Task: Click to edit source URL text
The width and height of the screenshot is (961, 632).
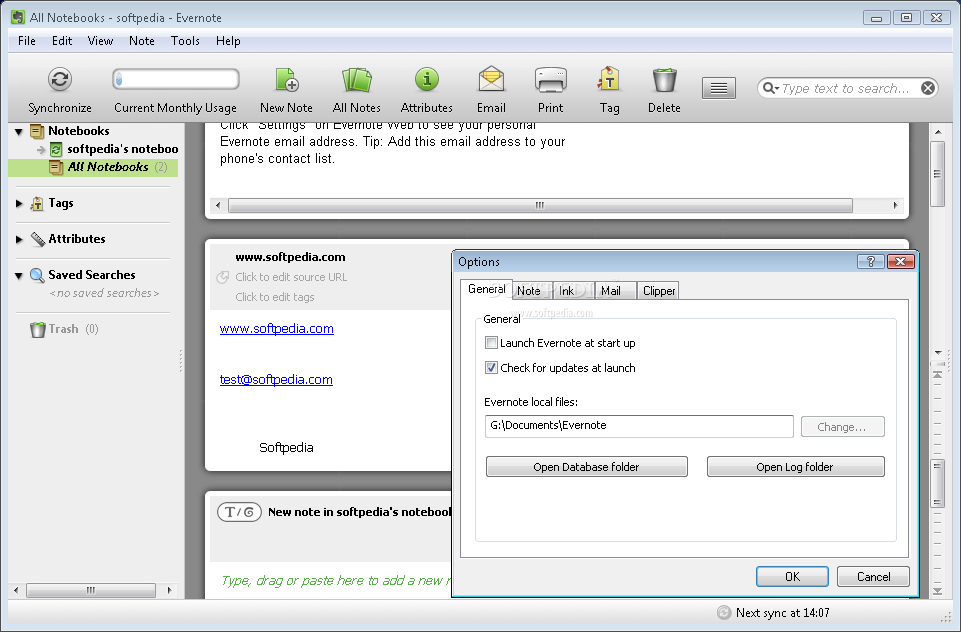Action: [291, 277]
